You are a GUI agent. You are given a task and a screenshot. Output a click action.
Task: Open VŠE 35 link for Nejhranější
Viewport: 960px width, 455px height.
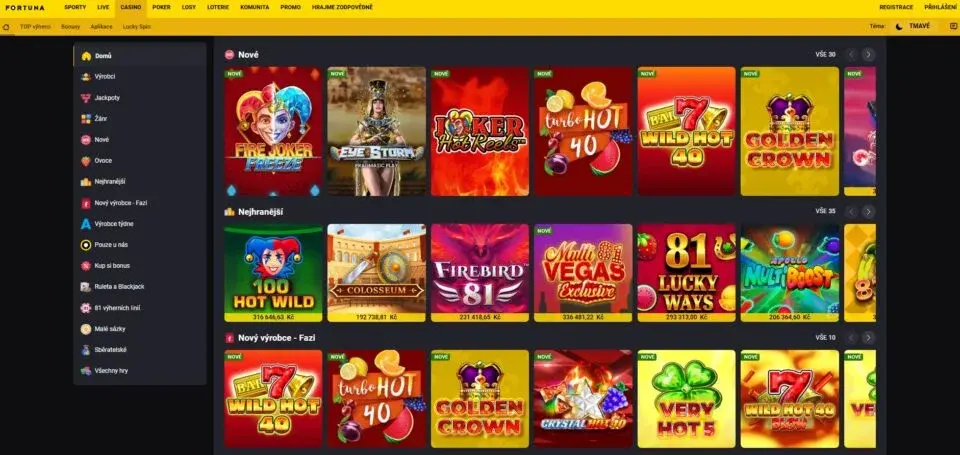point(825,211)
